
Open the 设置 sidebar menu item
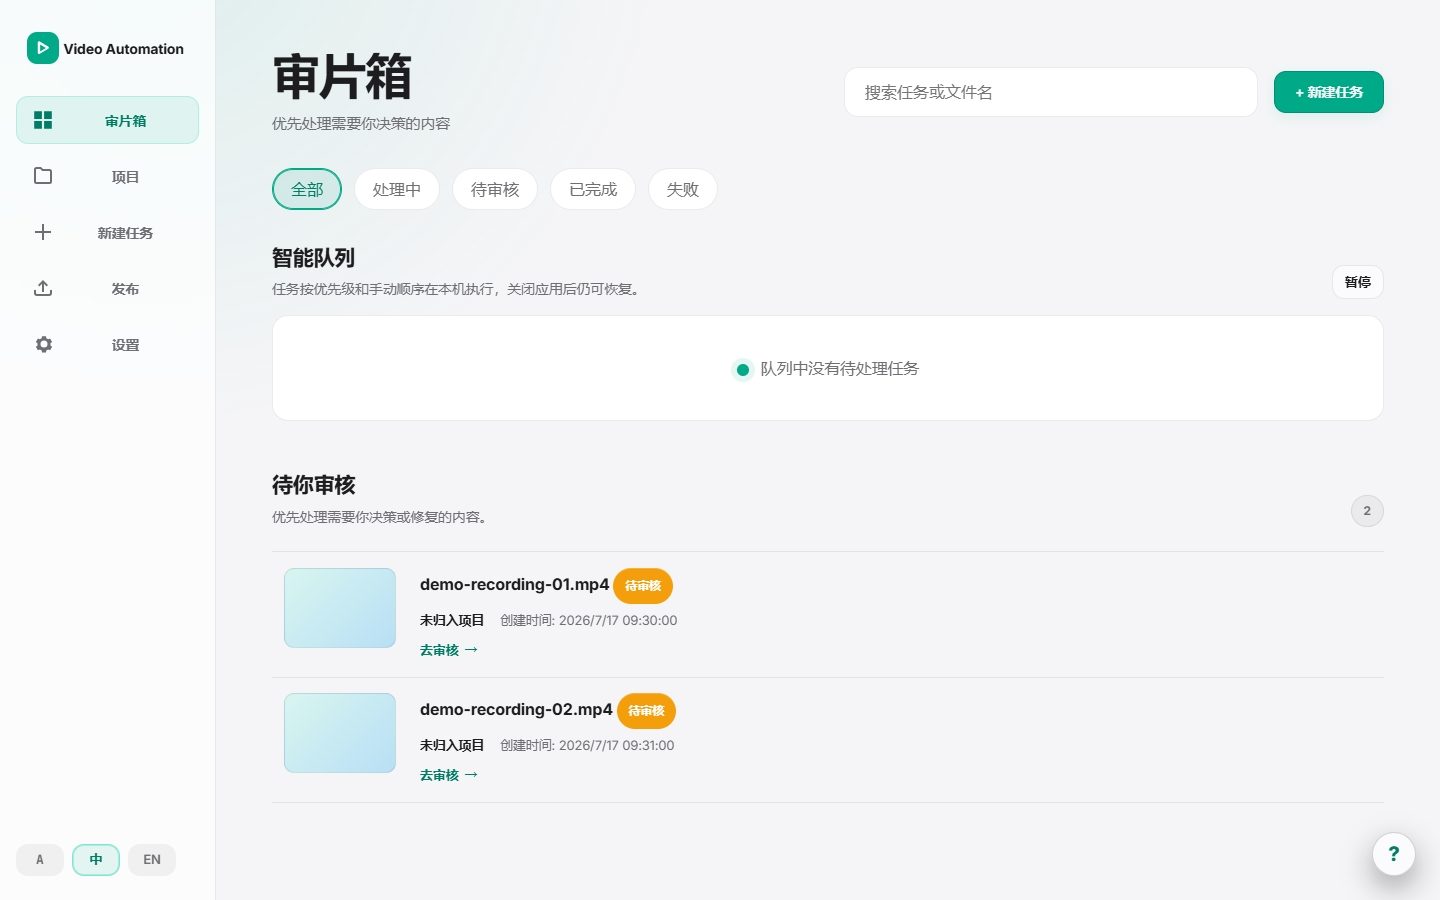click(x=108, y=344)
